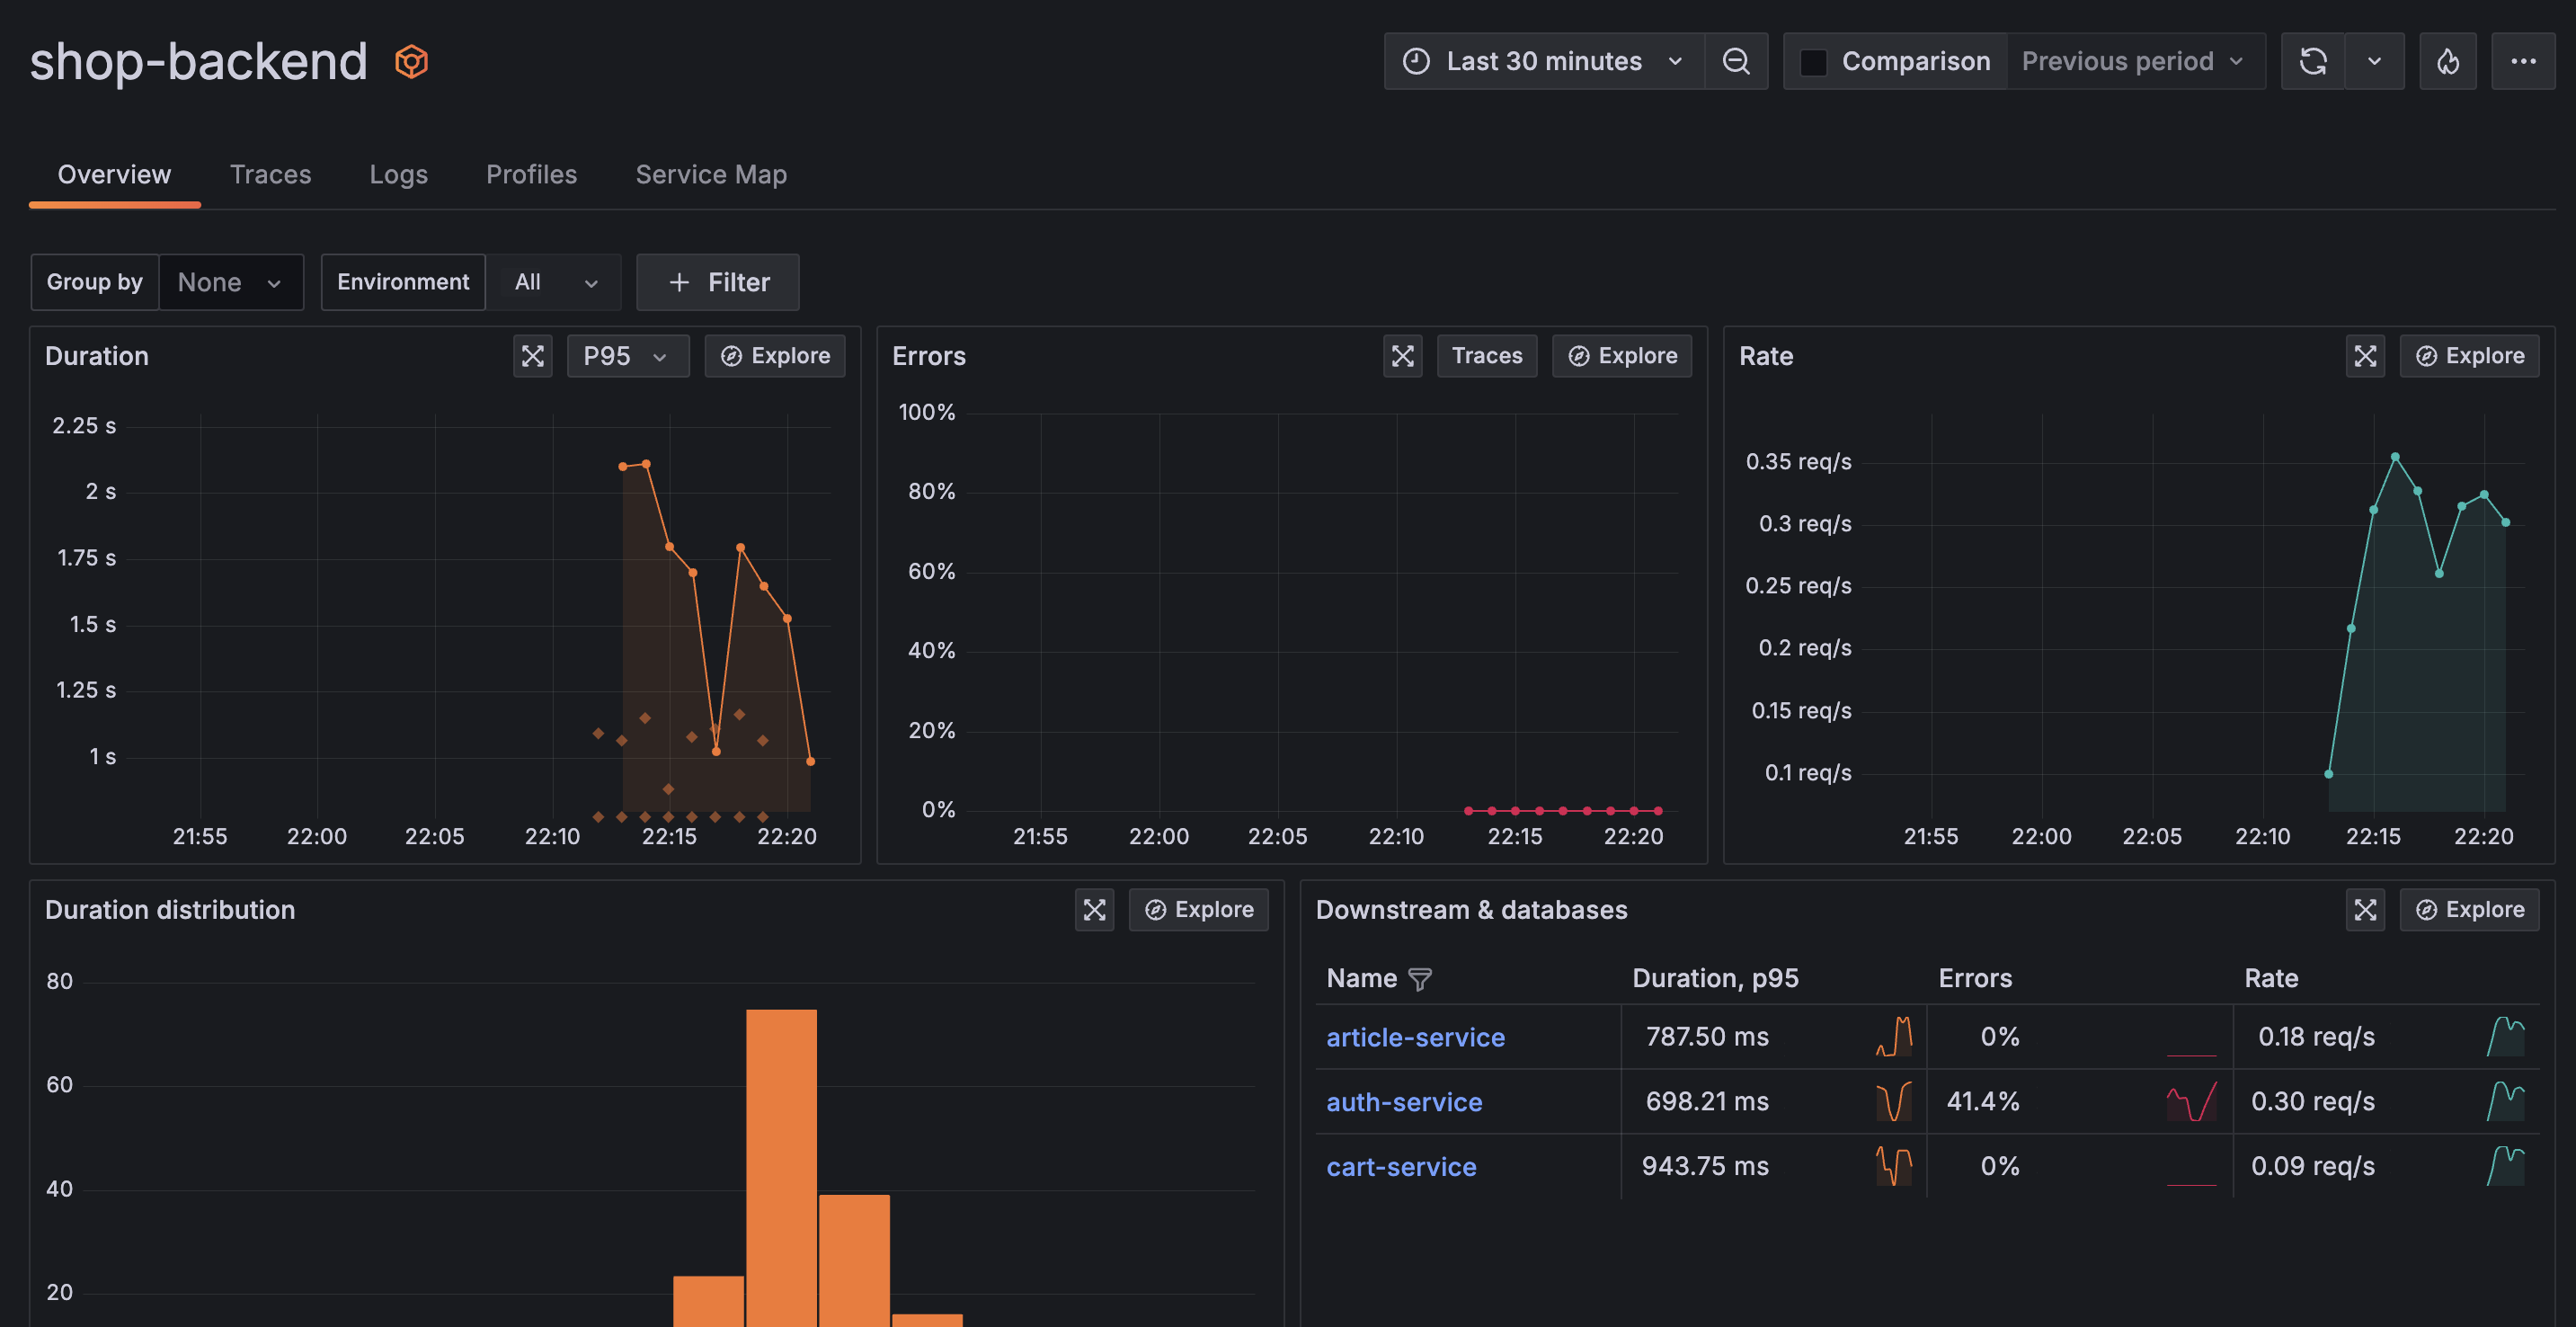Expand the Rate panel to fullscreen
This screenshot has width=2576, height=1327.
coord(2365,355)
